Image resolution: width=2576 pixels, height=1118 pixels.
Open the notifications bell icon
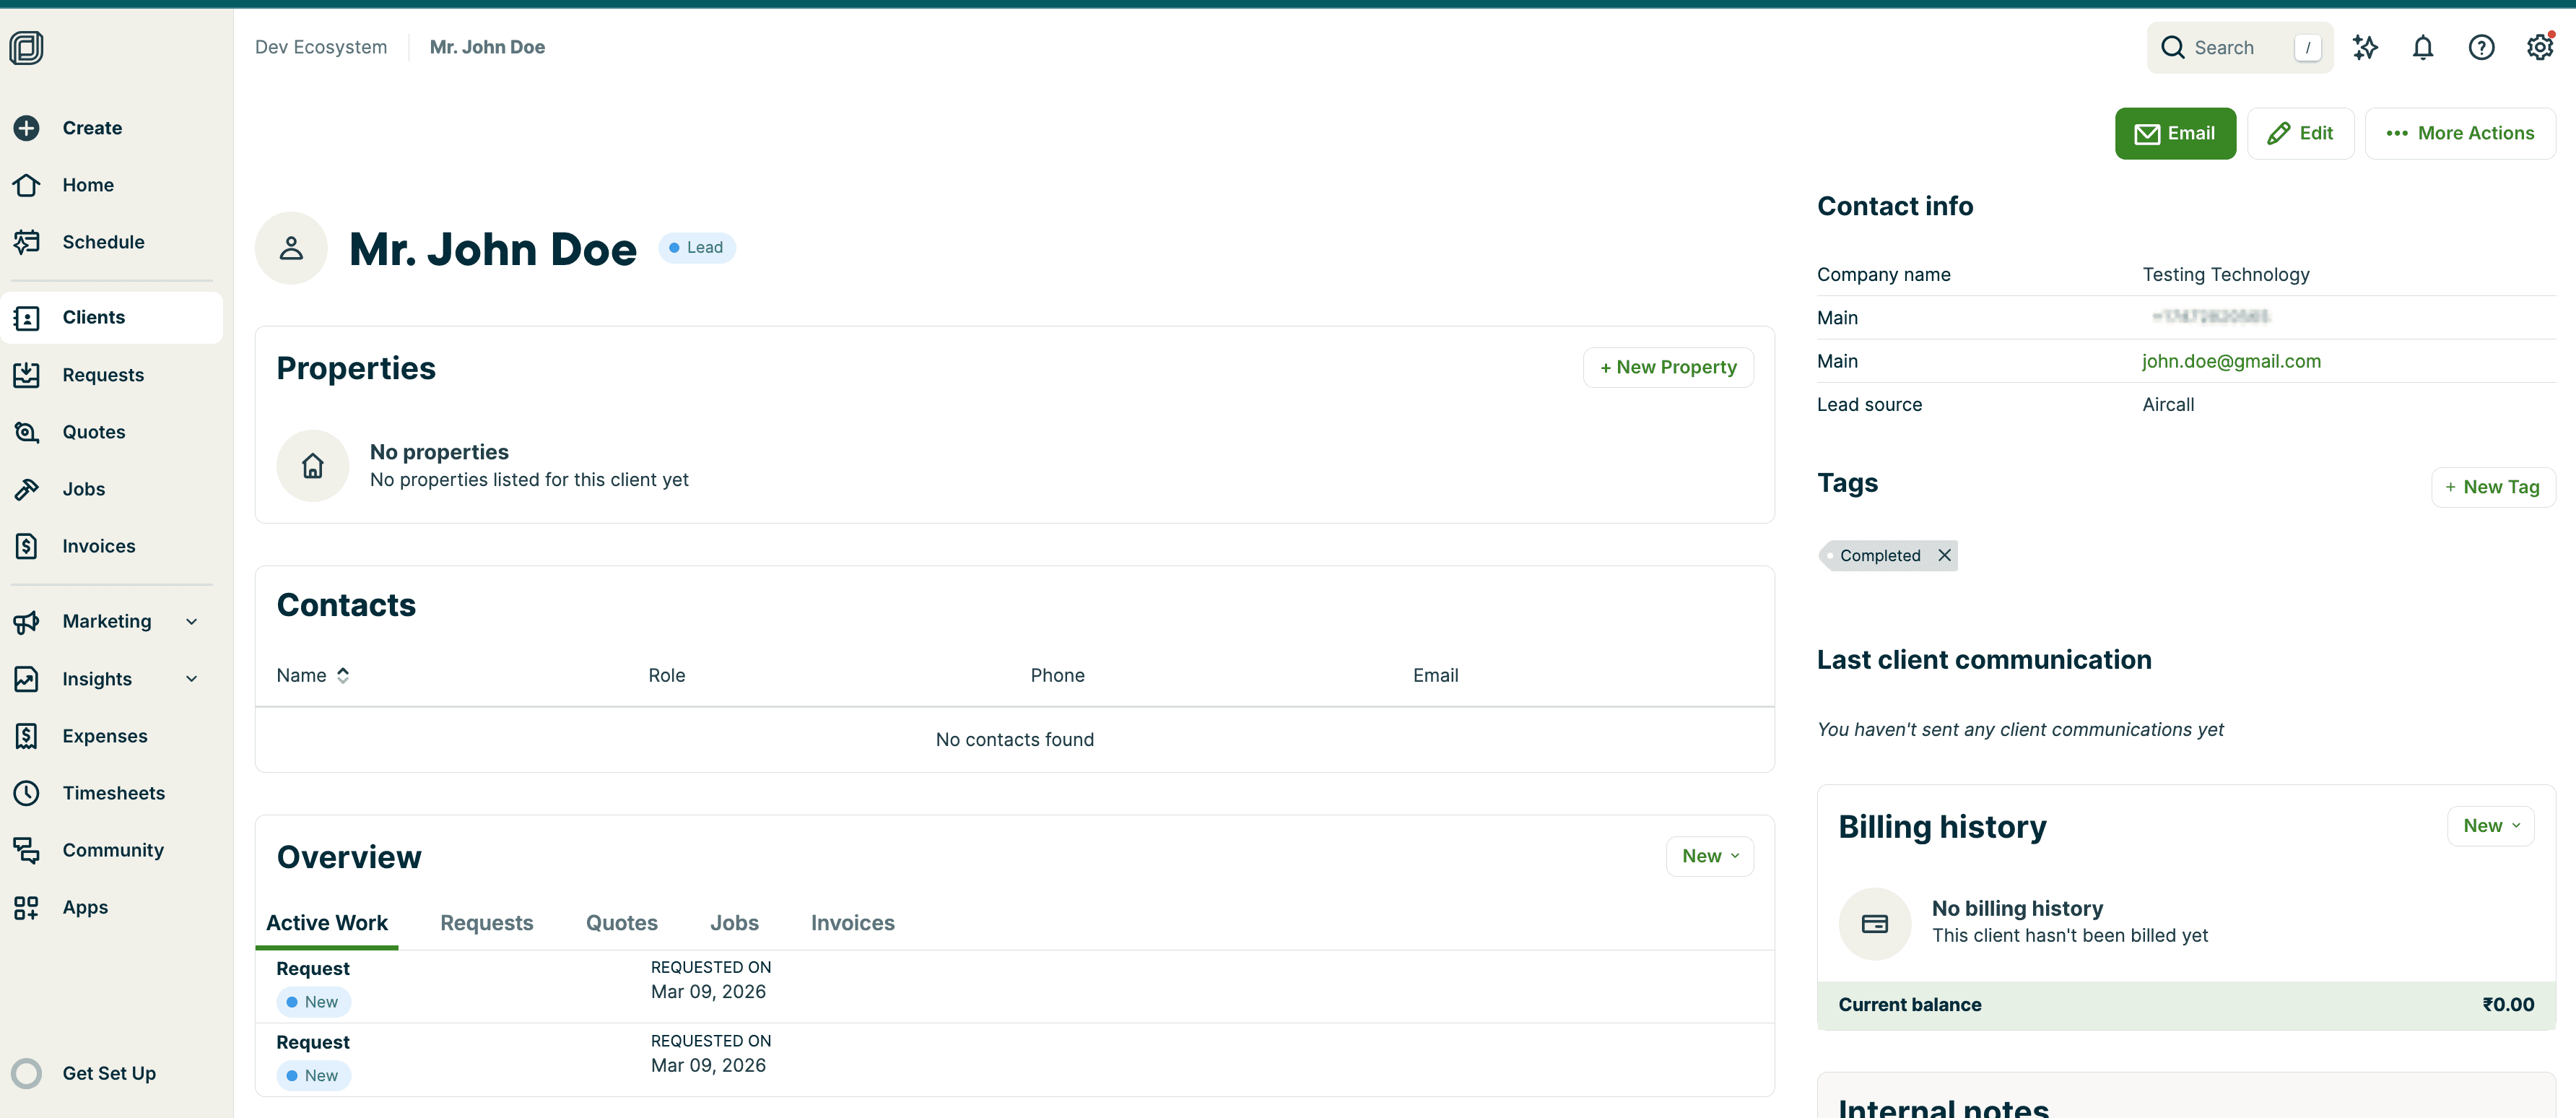click(2423, 47)
